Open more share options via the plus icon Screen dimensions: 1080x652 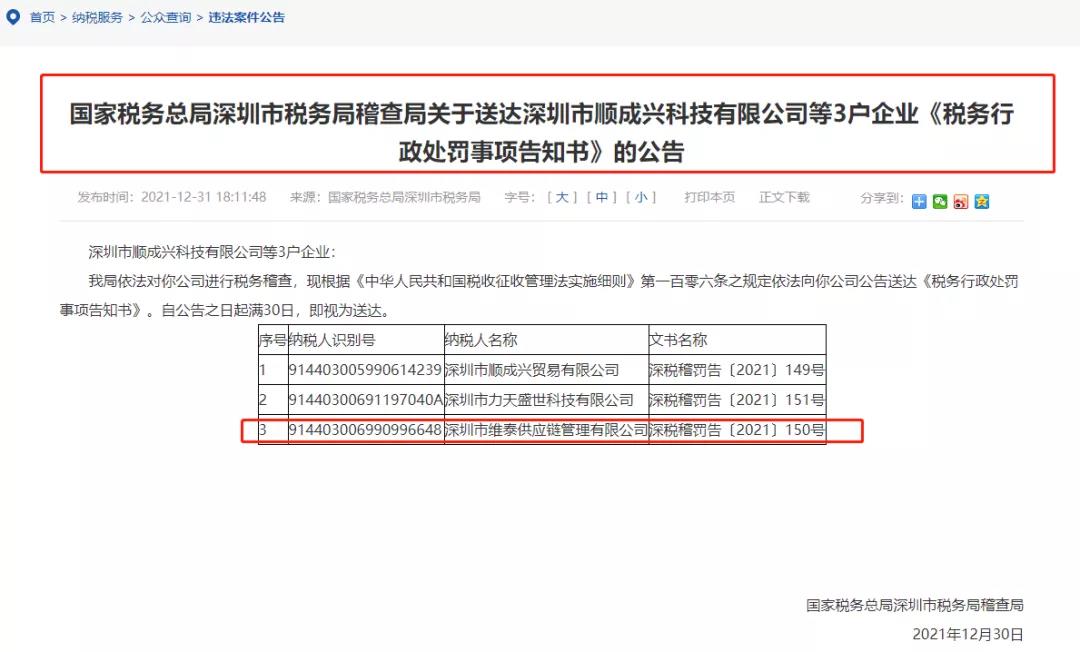[918, 201]
